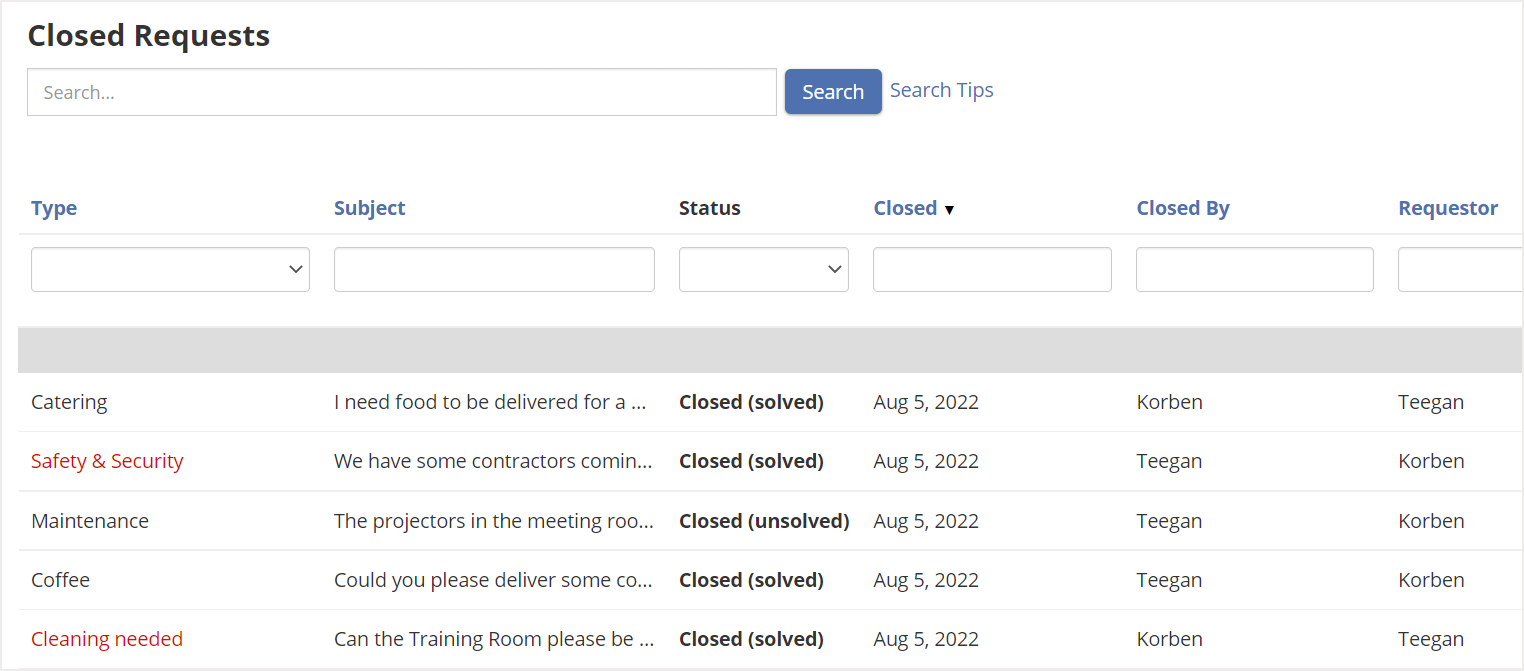Open the Status filter dropdown
The image size is (1524, 671).
(763, 269)
